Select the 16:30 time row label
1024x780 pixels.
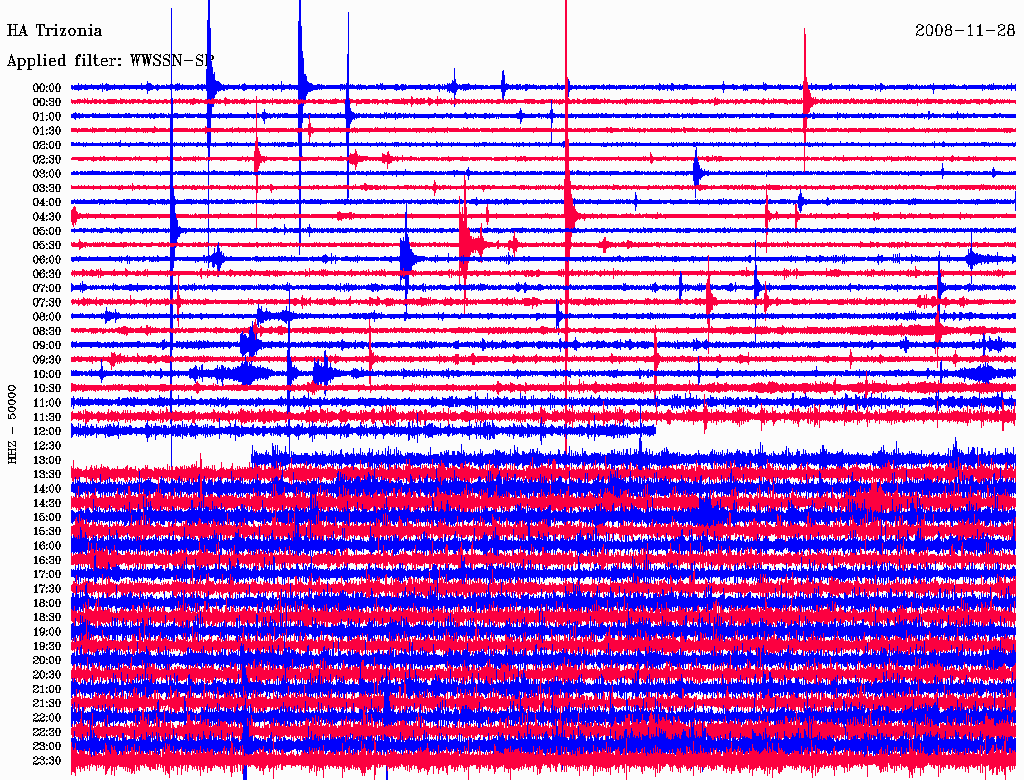(x=47, y=561)
